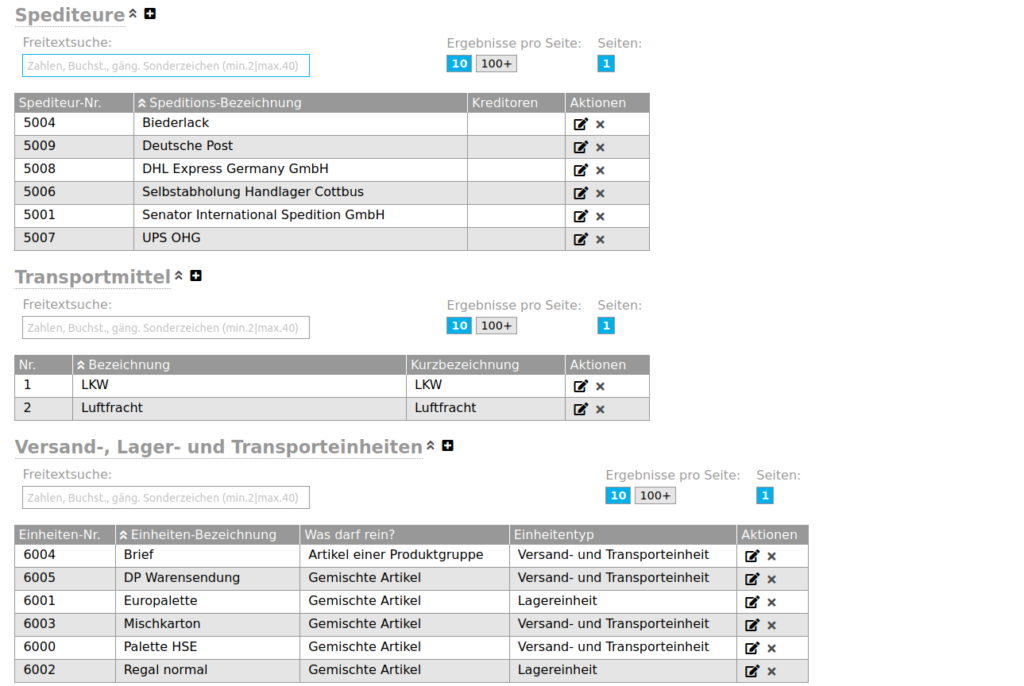Viewport: 1024px width, 686px height.
Task: Edit the Palette HSE unit
Action: pos(752,648)
